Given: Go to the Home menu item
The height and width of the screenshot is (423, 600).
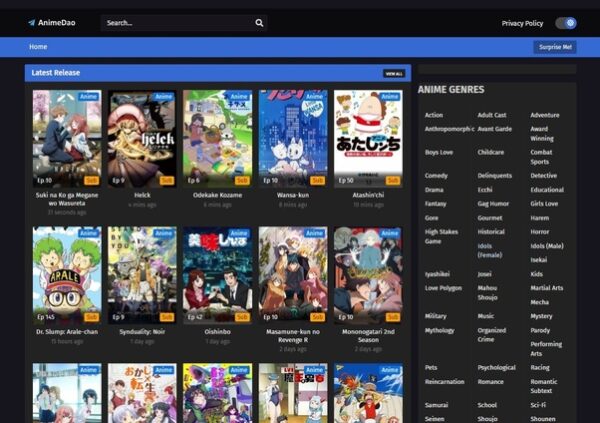Looking at the screenshot, I should 38,47.
